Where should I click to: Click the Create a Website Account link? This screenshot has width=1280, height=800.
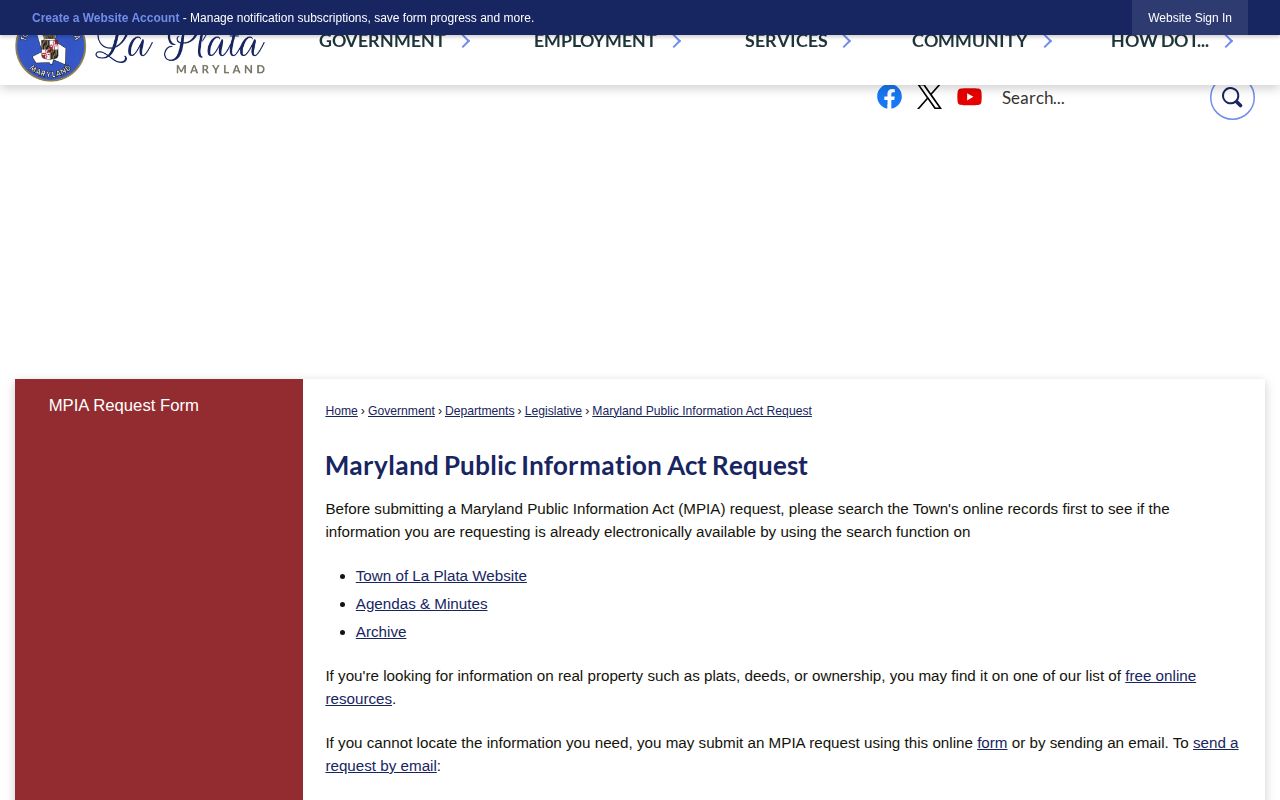pos(106,18)
